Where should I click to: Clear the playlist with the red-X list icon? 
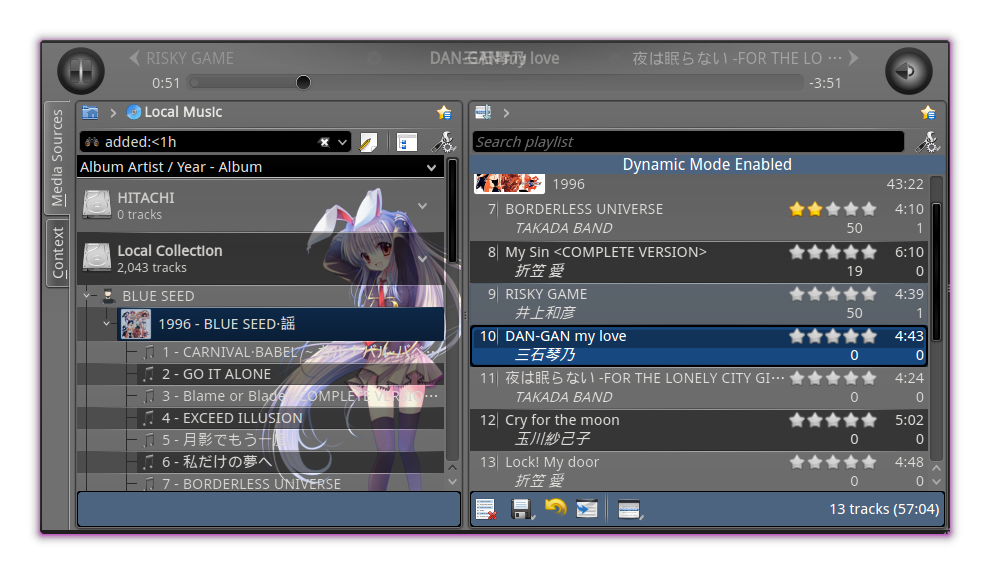tap(486, 509)
